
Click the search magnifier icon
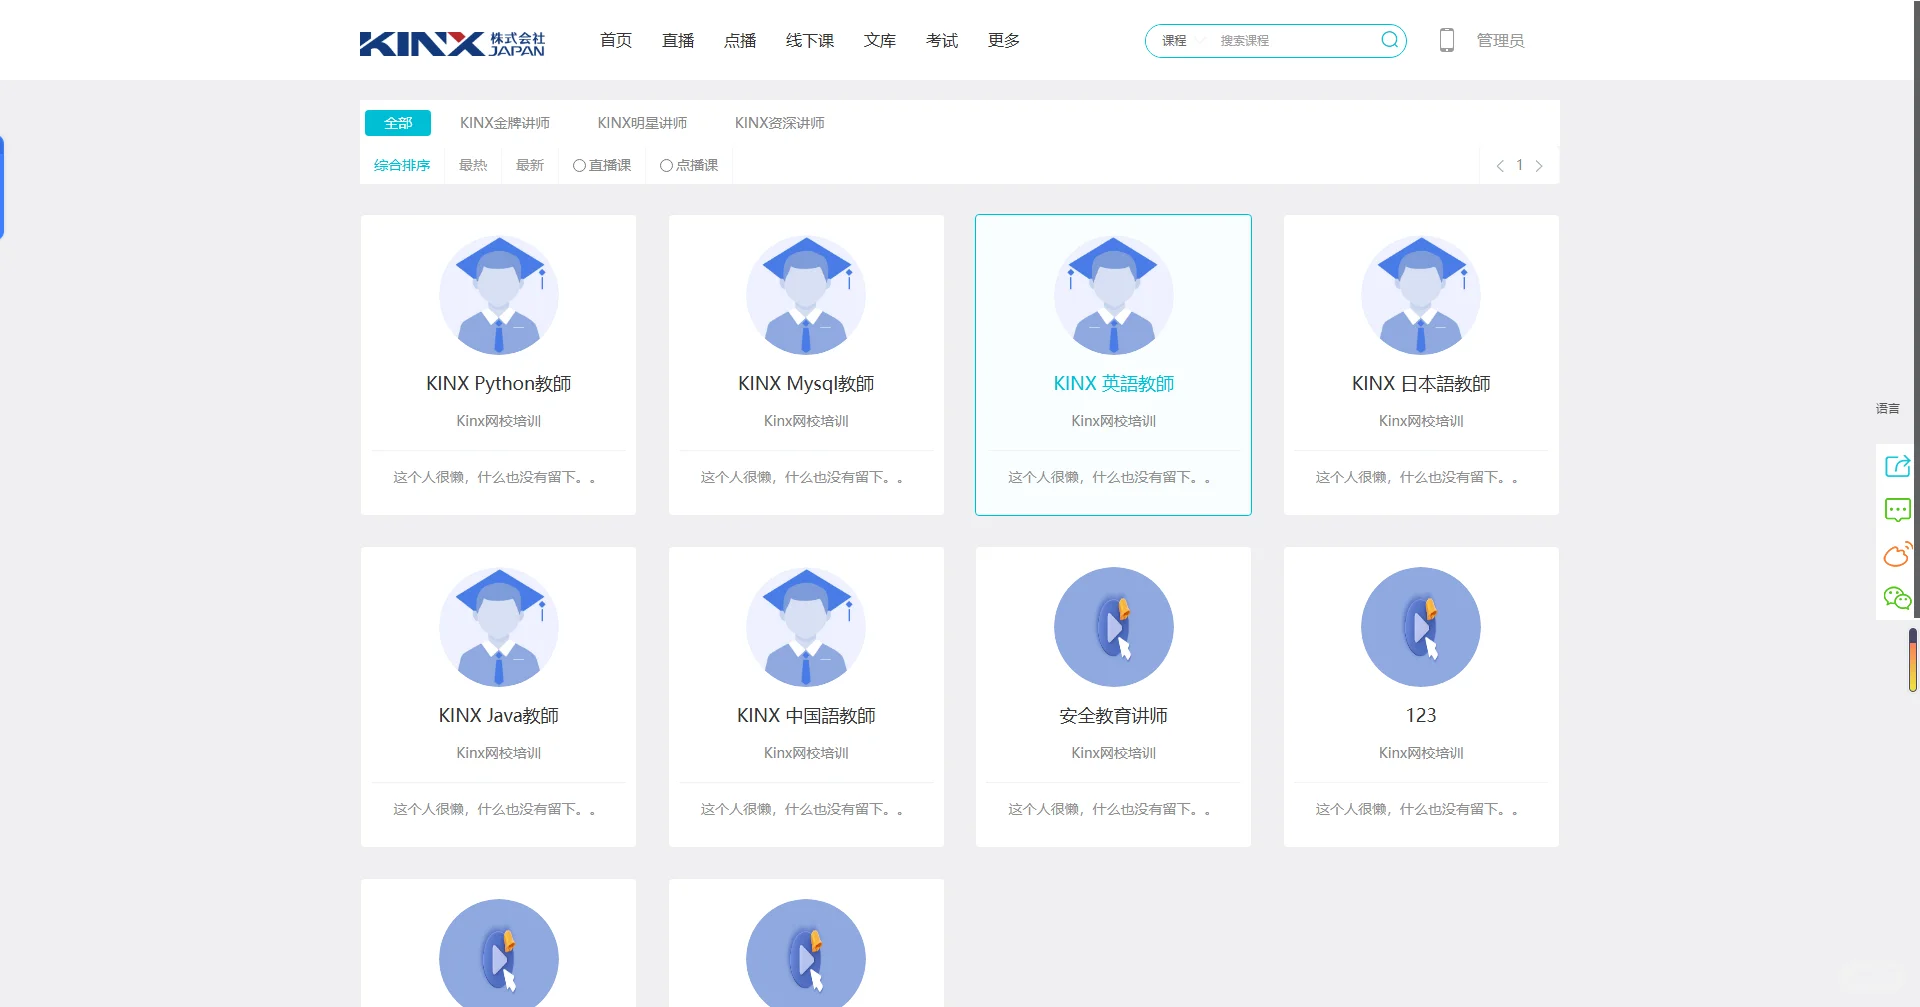(x=1389, y=40)
